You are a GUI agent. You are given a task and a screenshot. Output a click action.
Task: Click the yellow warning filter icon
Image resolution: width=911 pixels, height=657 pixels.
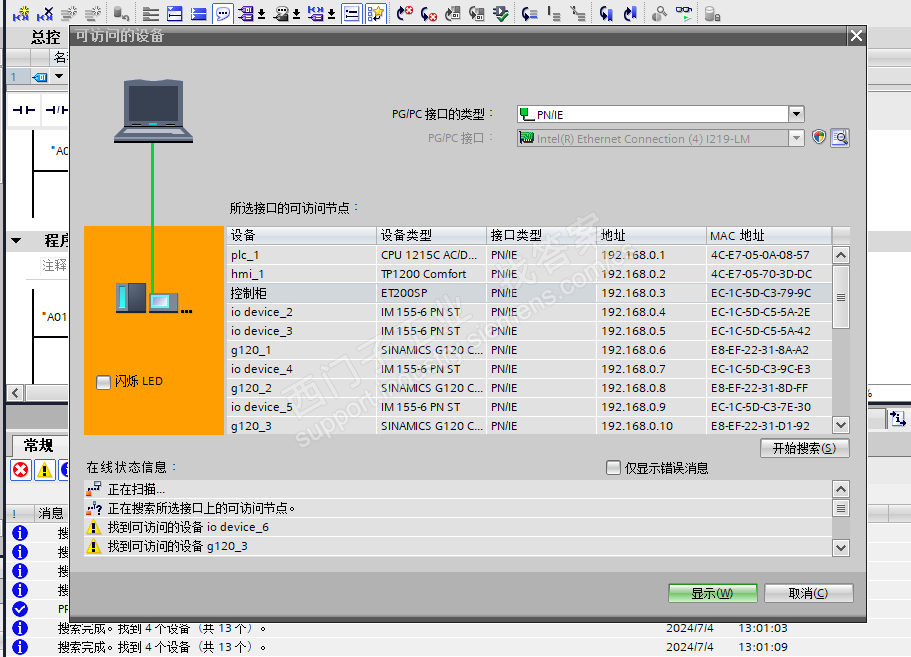pos(45,469)
